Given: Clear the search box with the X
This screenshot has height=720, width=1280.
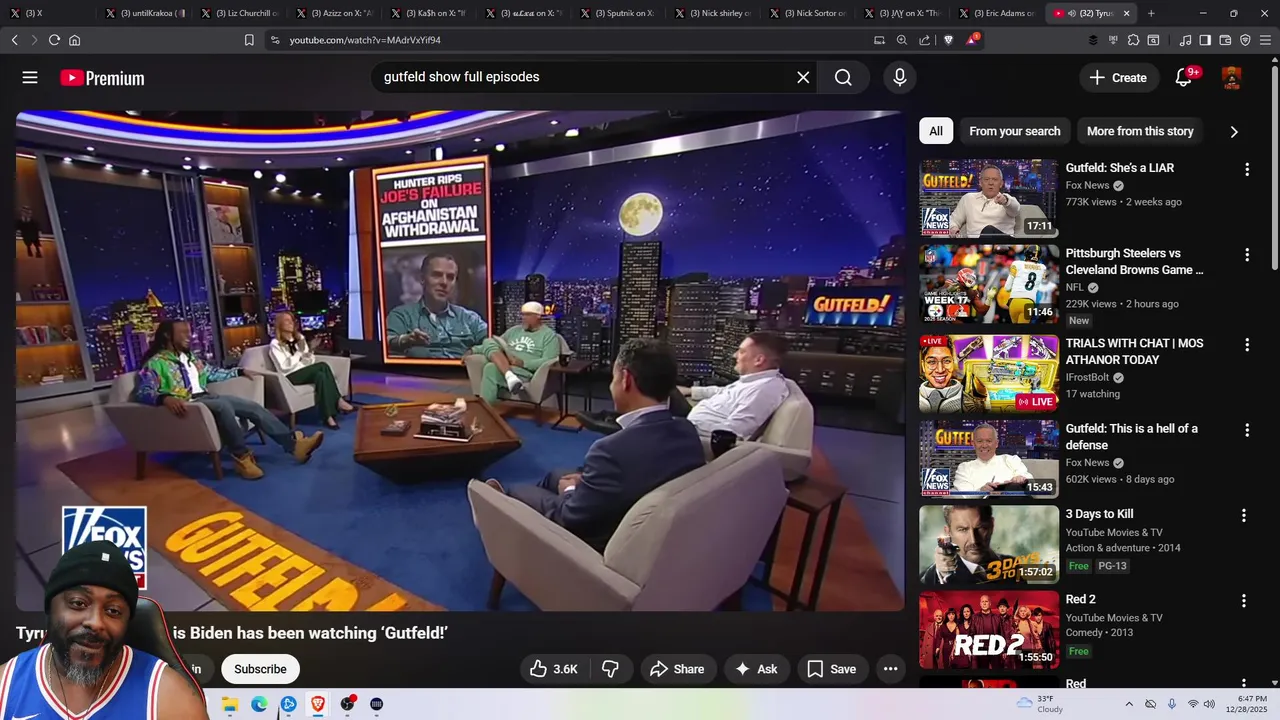Looking at the screenshot, I should (x=803, y=78).
